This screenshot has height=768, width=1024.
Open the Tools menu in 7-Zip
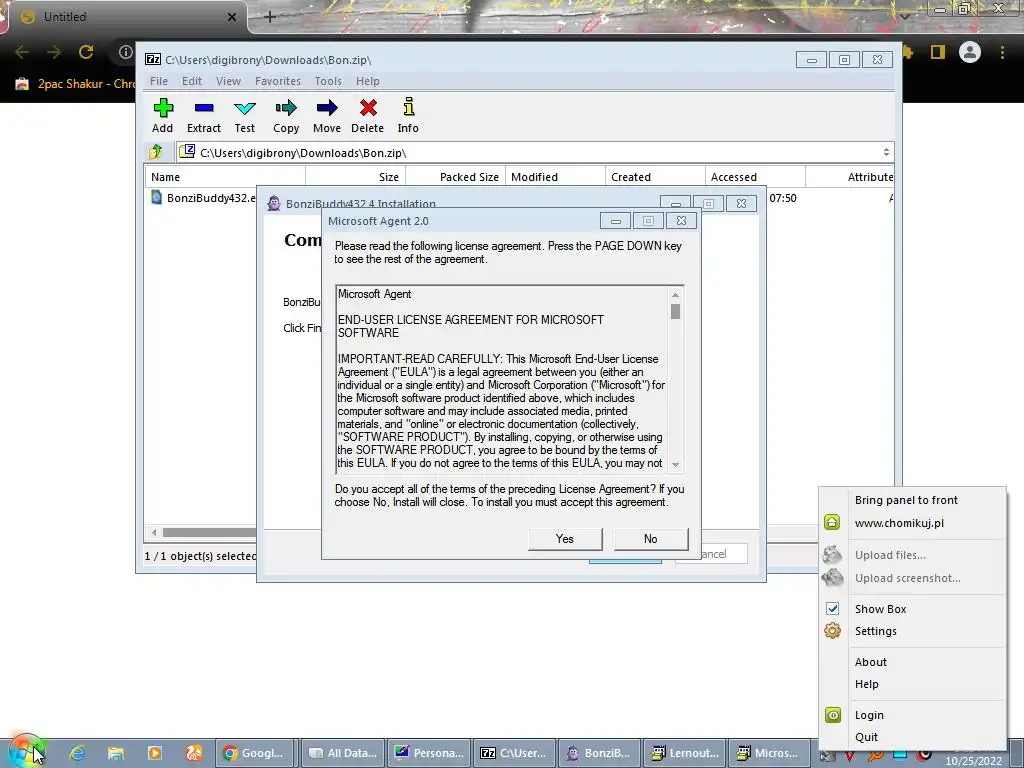tap(328, 81)
